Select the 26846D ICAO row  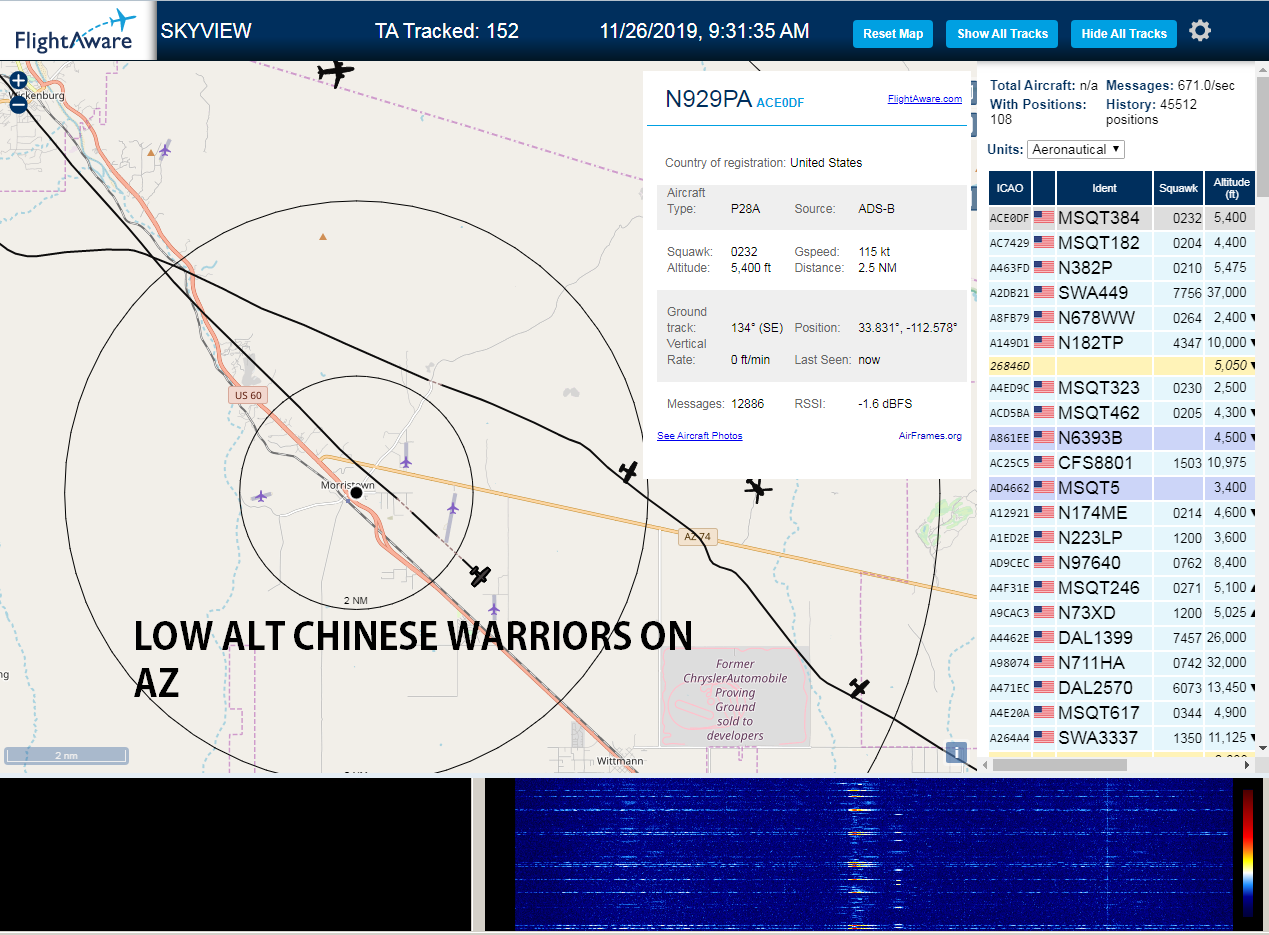(x=1123, y=366)
